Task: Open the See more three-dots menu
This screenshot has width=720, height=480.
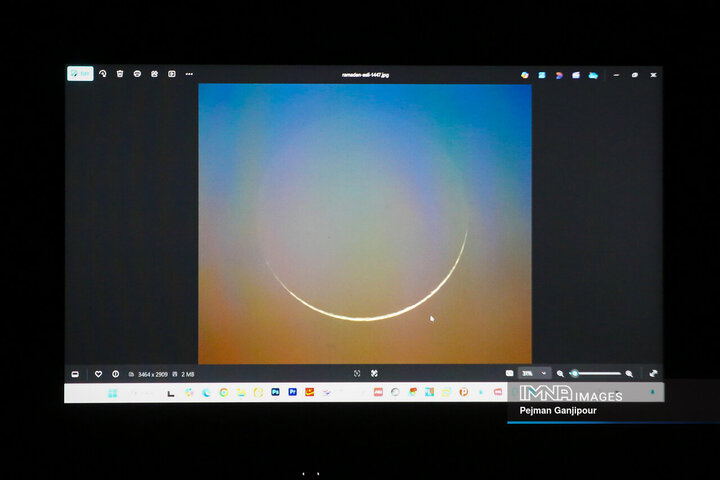Action: 189,73
